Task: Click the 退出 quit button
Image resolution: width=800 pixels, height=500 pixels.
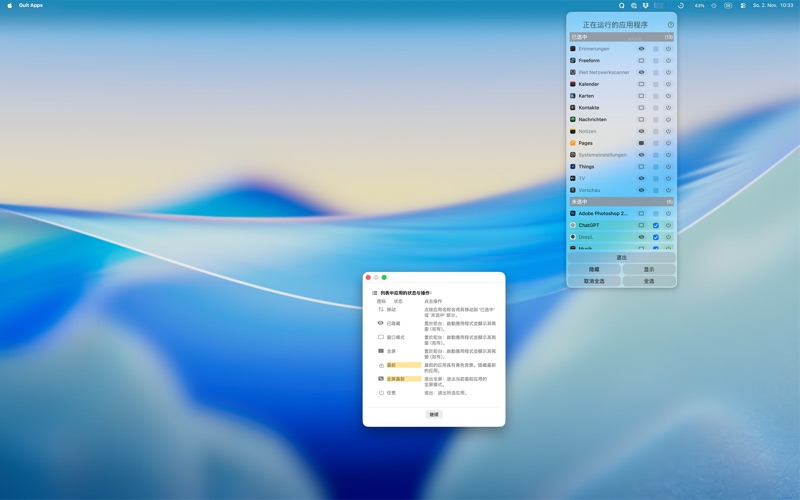Action: 621,258
